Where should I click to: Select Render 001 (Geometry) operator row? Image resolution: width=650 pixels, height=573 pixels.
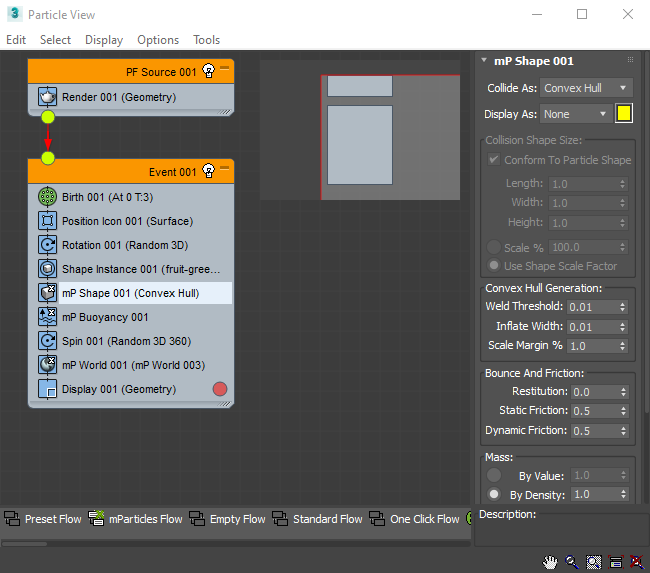[131, 97]
